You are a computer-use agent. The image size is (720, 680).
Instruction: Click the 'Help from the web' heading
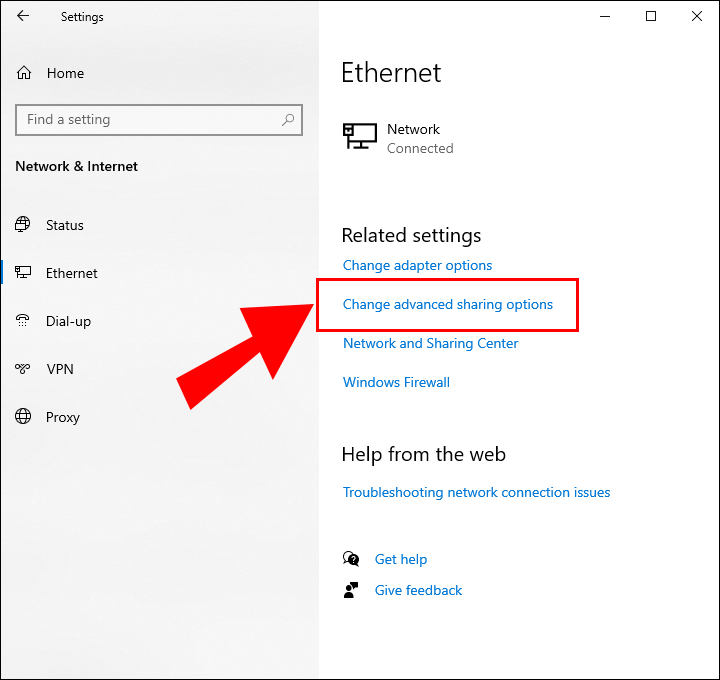coord(424,454)
